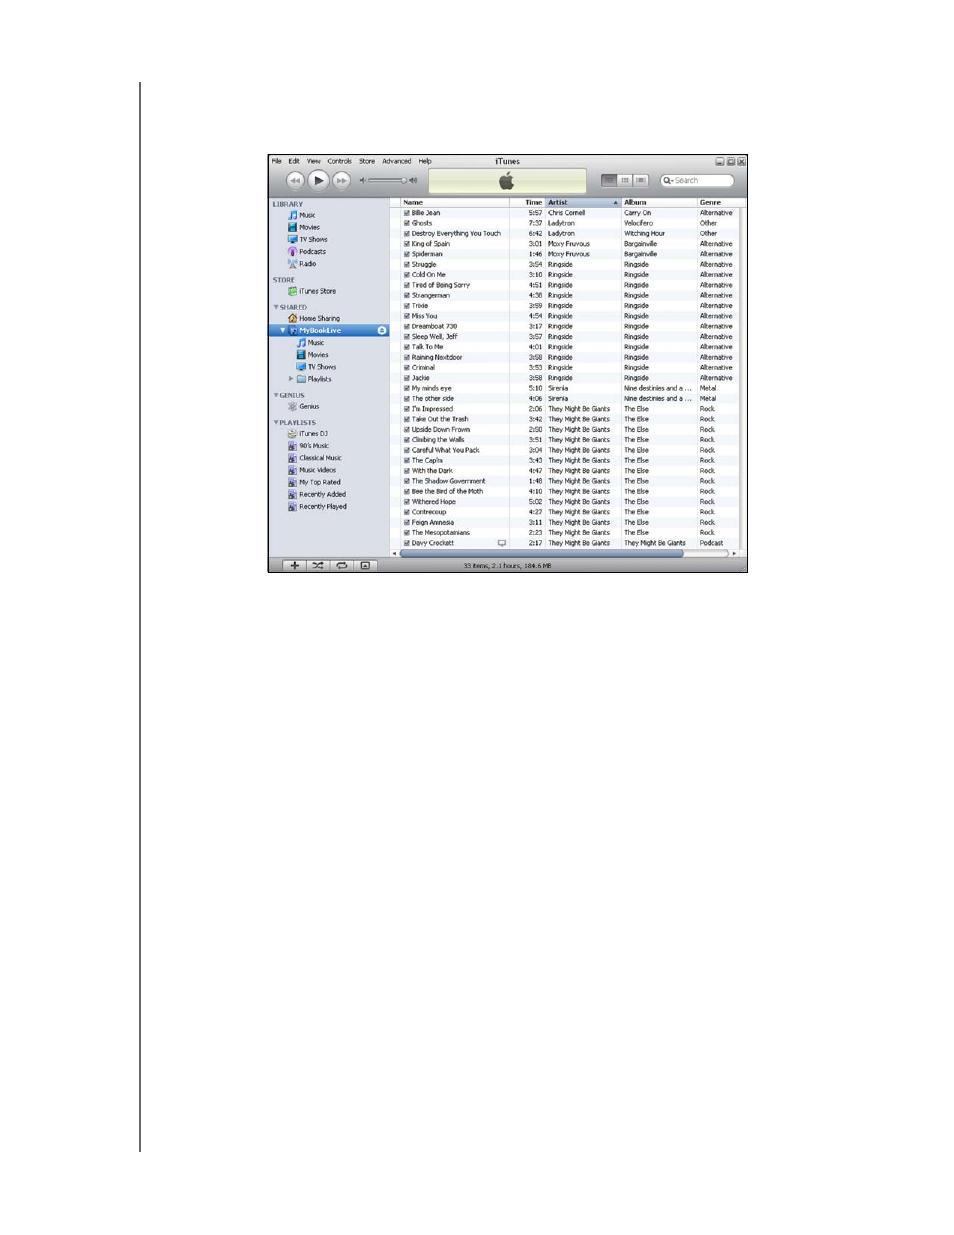Eject the MyBookLive shared library
This screenshot has height=1235, width=954.
click(x=382, y=330)
